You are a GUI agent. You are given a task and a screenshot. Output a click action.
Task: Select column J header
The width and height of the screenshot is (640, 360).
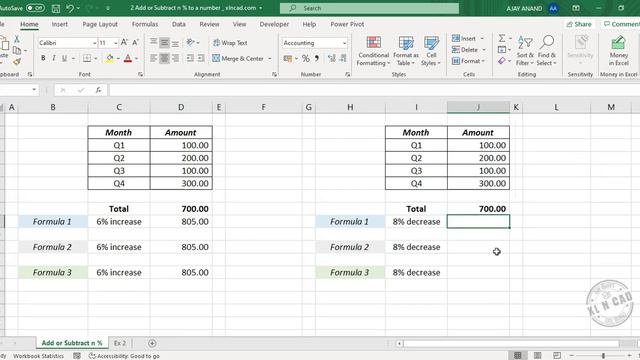tap(478, 107)
